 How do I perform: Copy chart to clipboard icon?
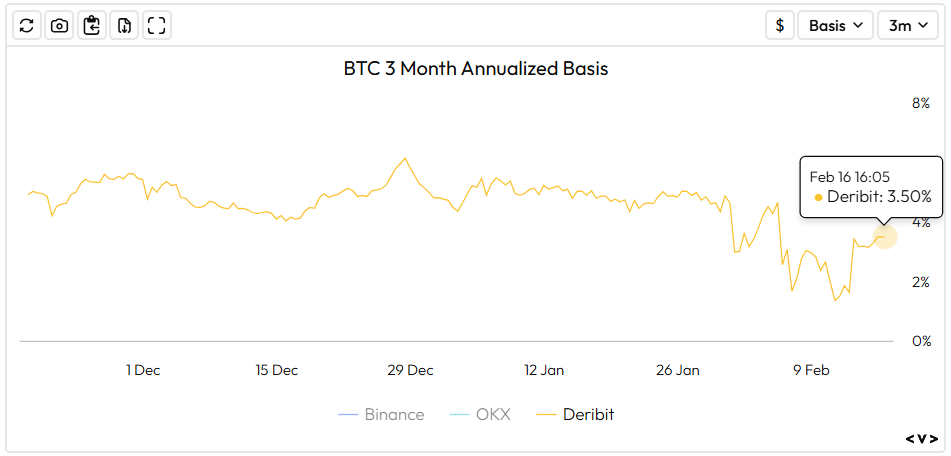(x=92, y=26)
